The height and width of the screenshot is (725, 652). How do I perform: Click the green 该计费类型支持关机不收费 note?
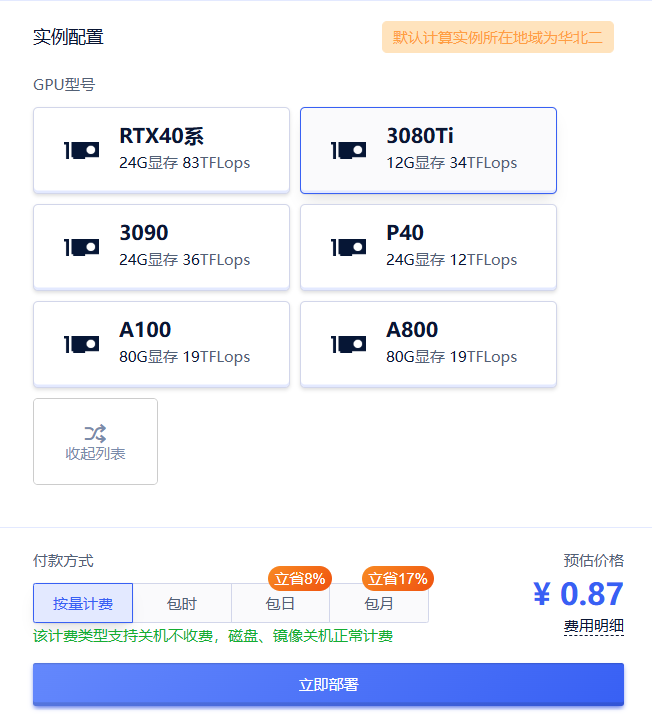pyautogui.click(x=213, y=636)
